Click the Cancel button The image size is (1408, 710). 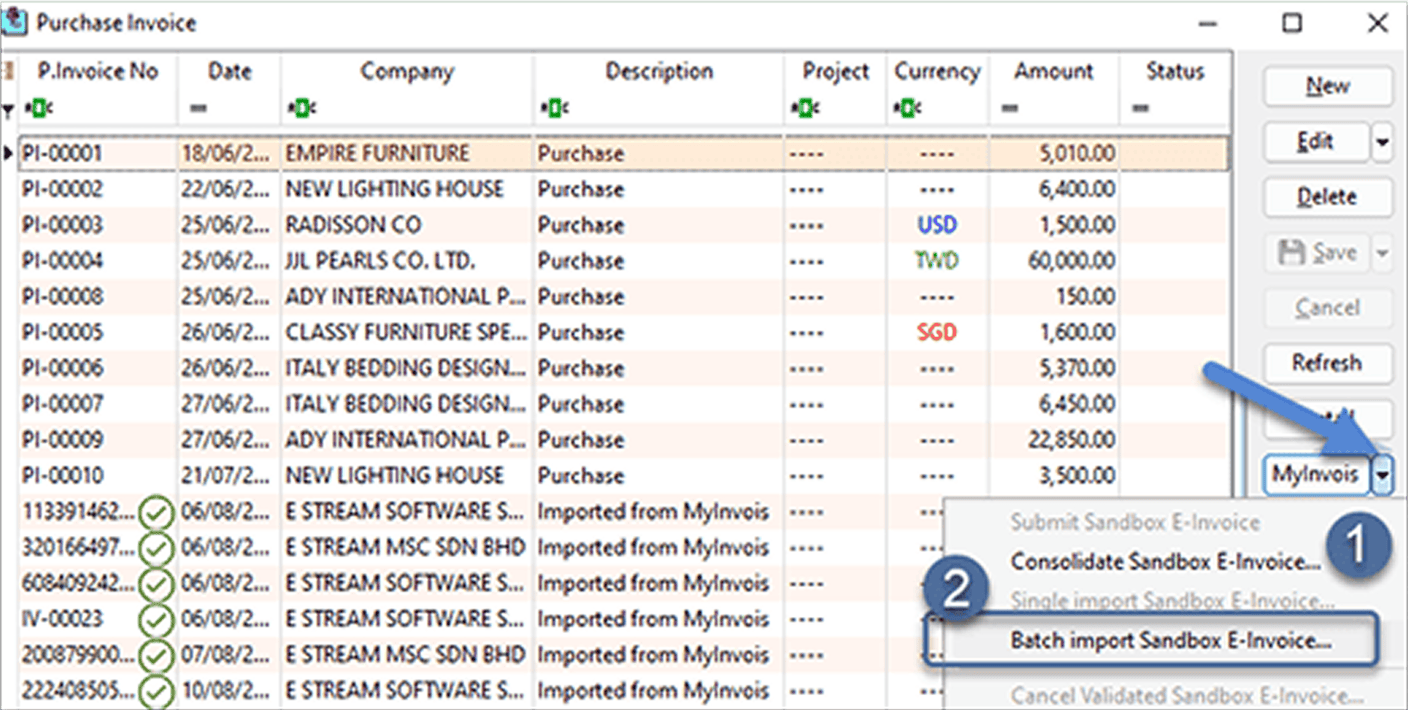[x=1327, y=308]
